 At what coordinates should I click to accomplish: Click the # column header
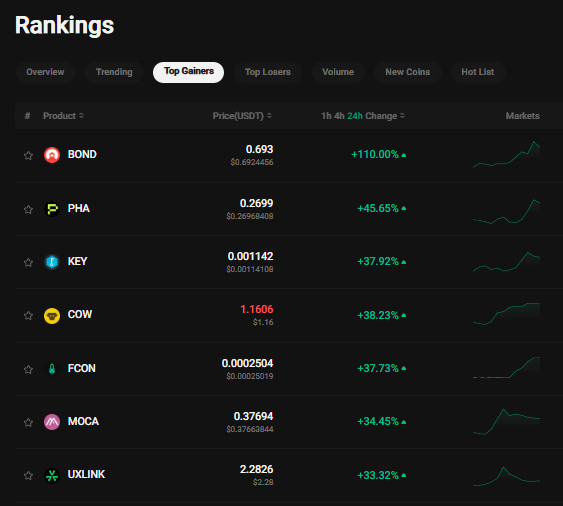coord(27,116)
